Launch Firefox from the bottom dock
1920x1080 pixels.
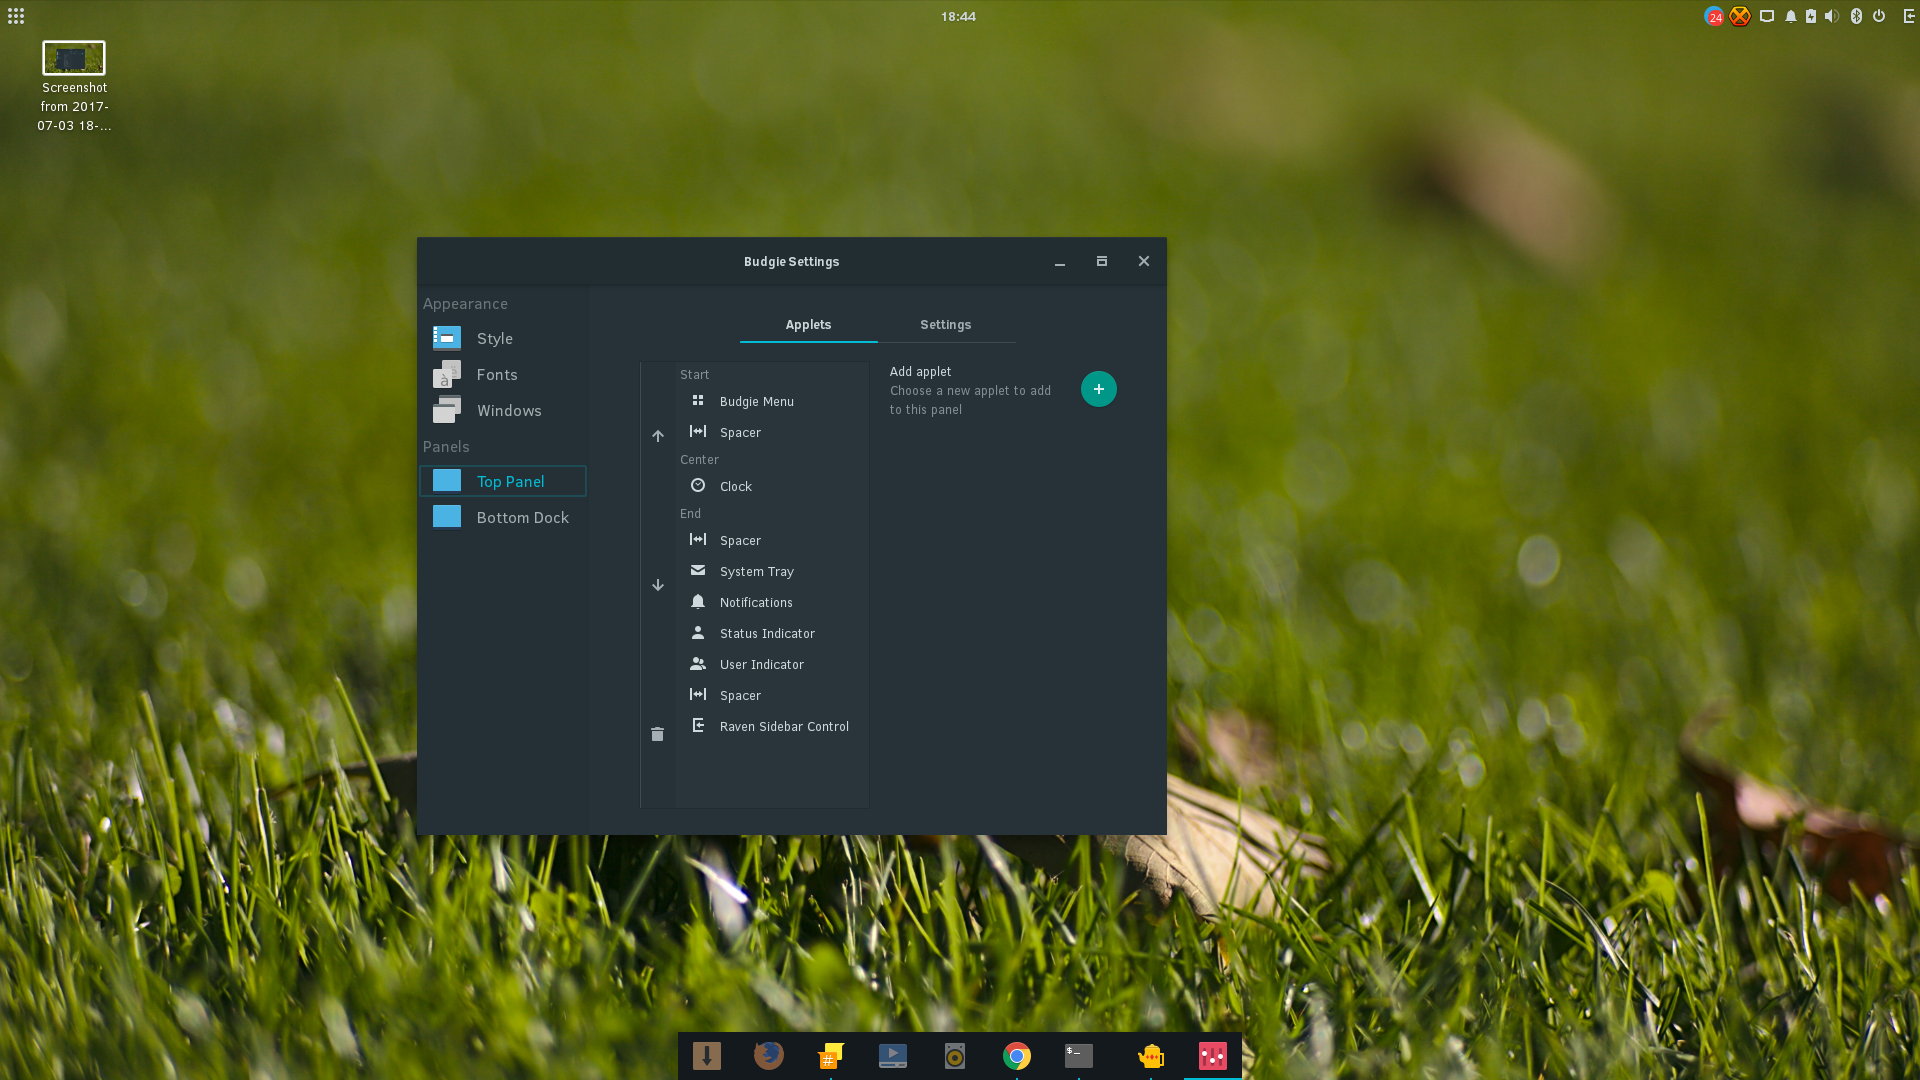point(768,1056)
